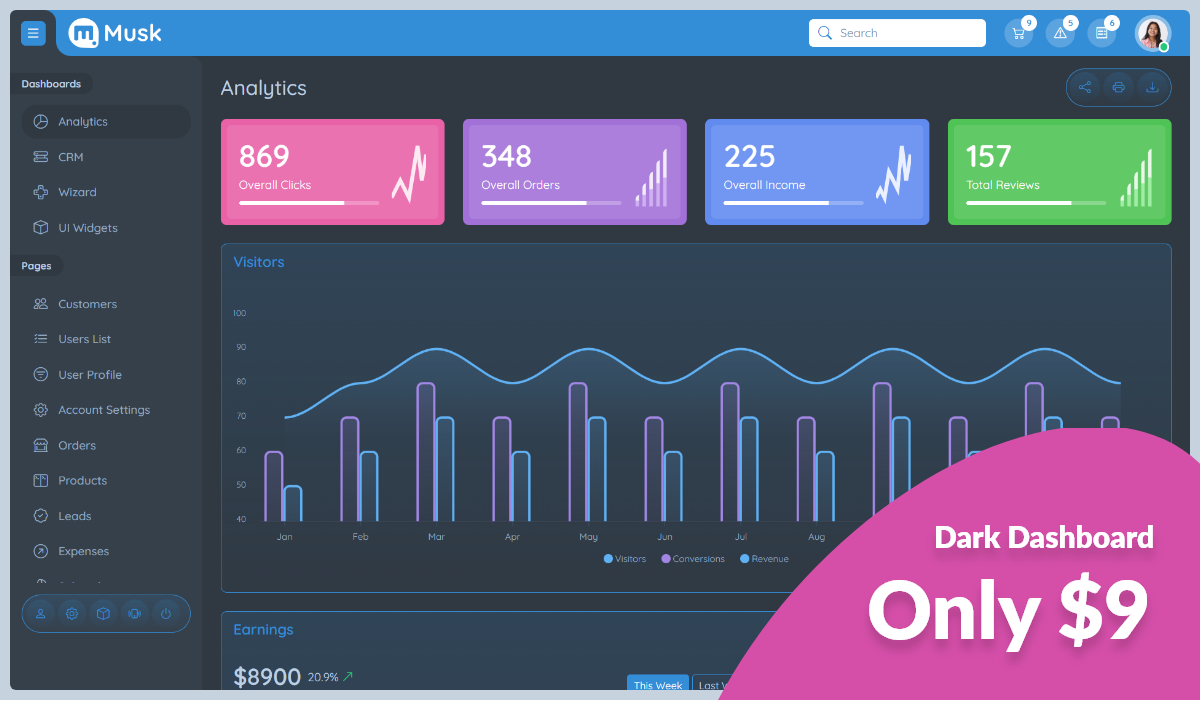Expand the Pages section

click(37, 265)
